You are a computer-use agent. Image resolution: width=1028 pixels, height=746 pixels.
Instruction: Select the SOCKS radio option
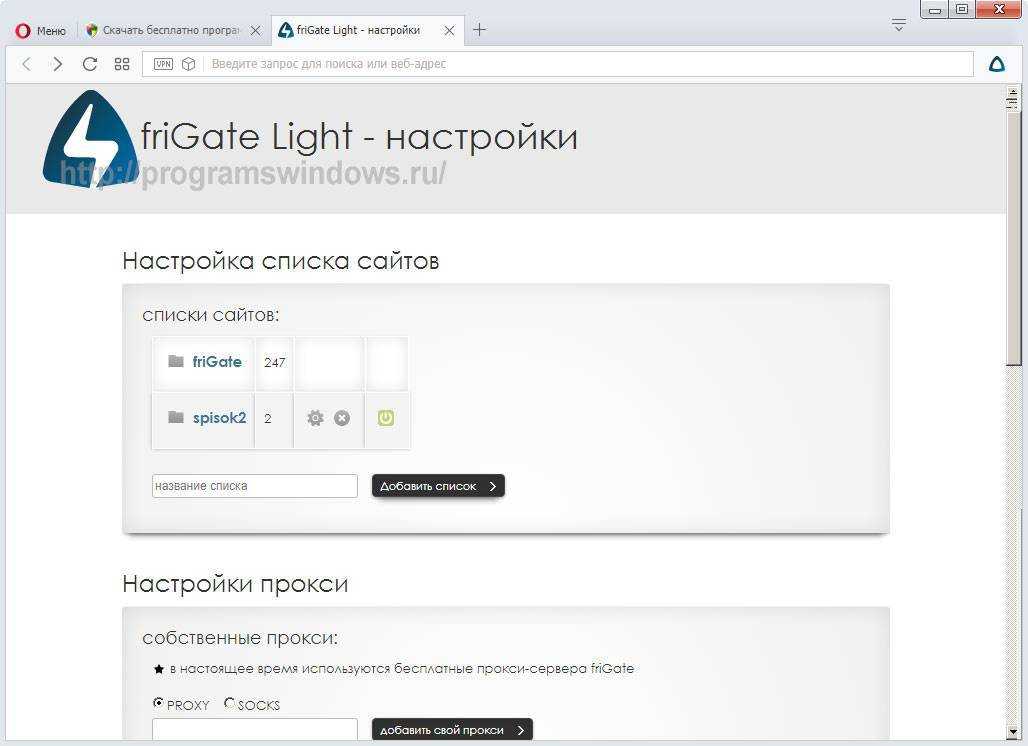pyautogui.click(x=229, y=703)
